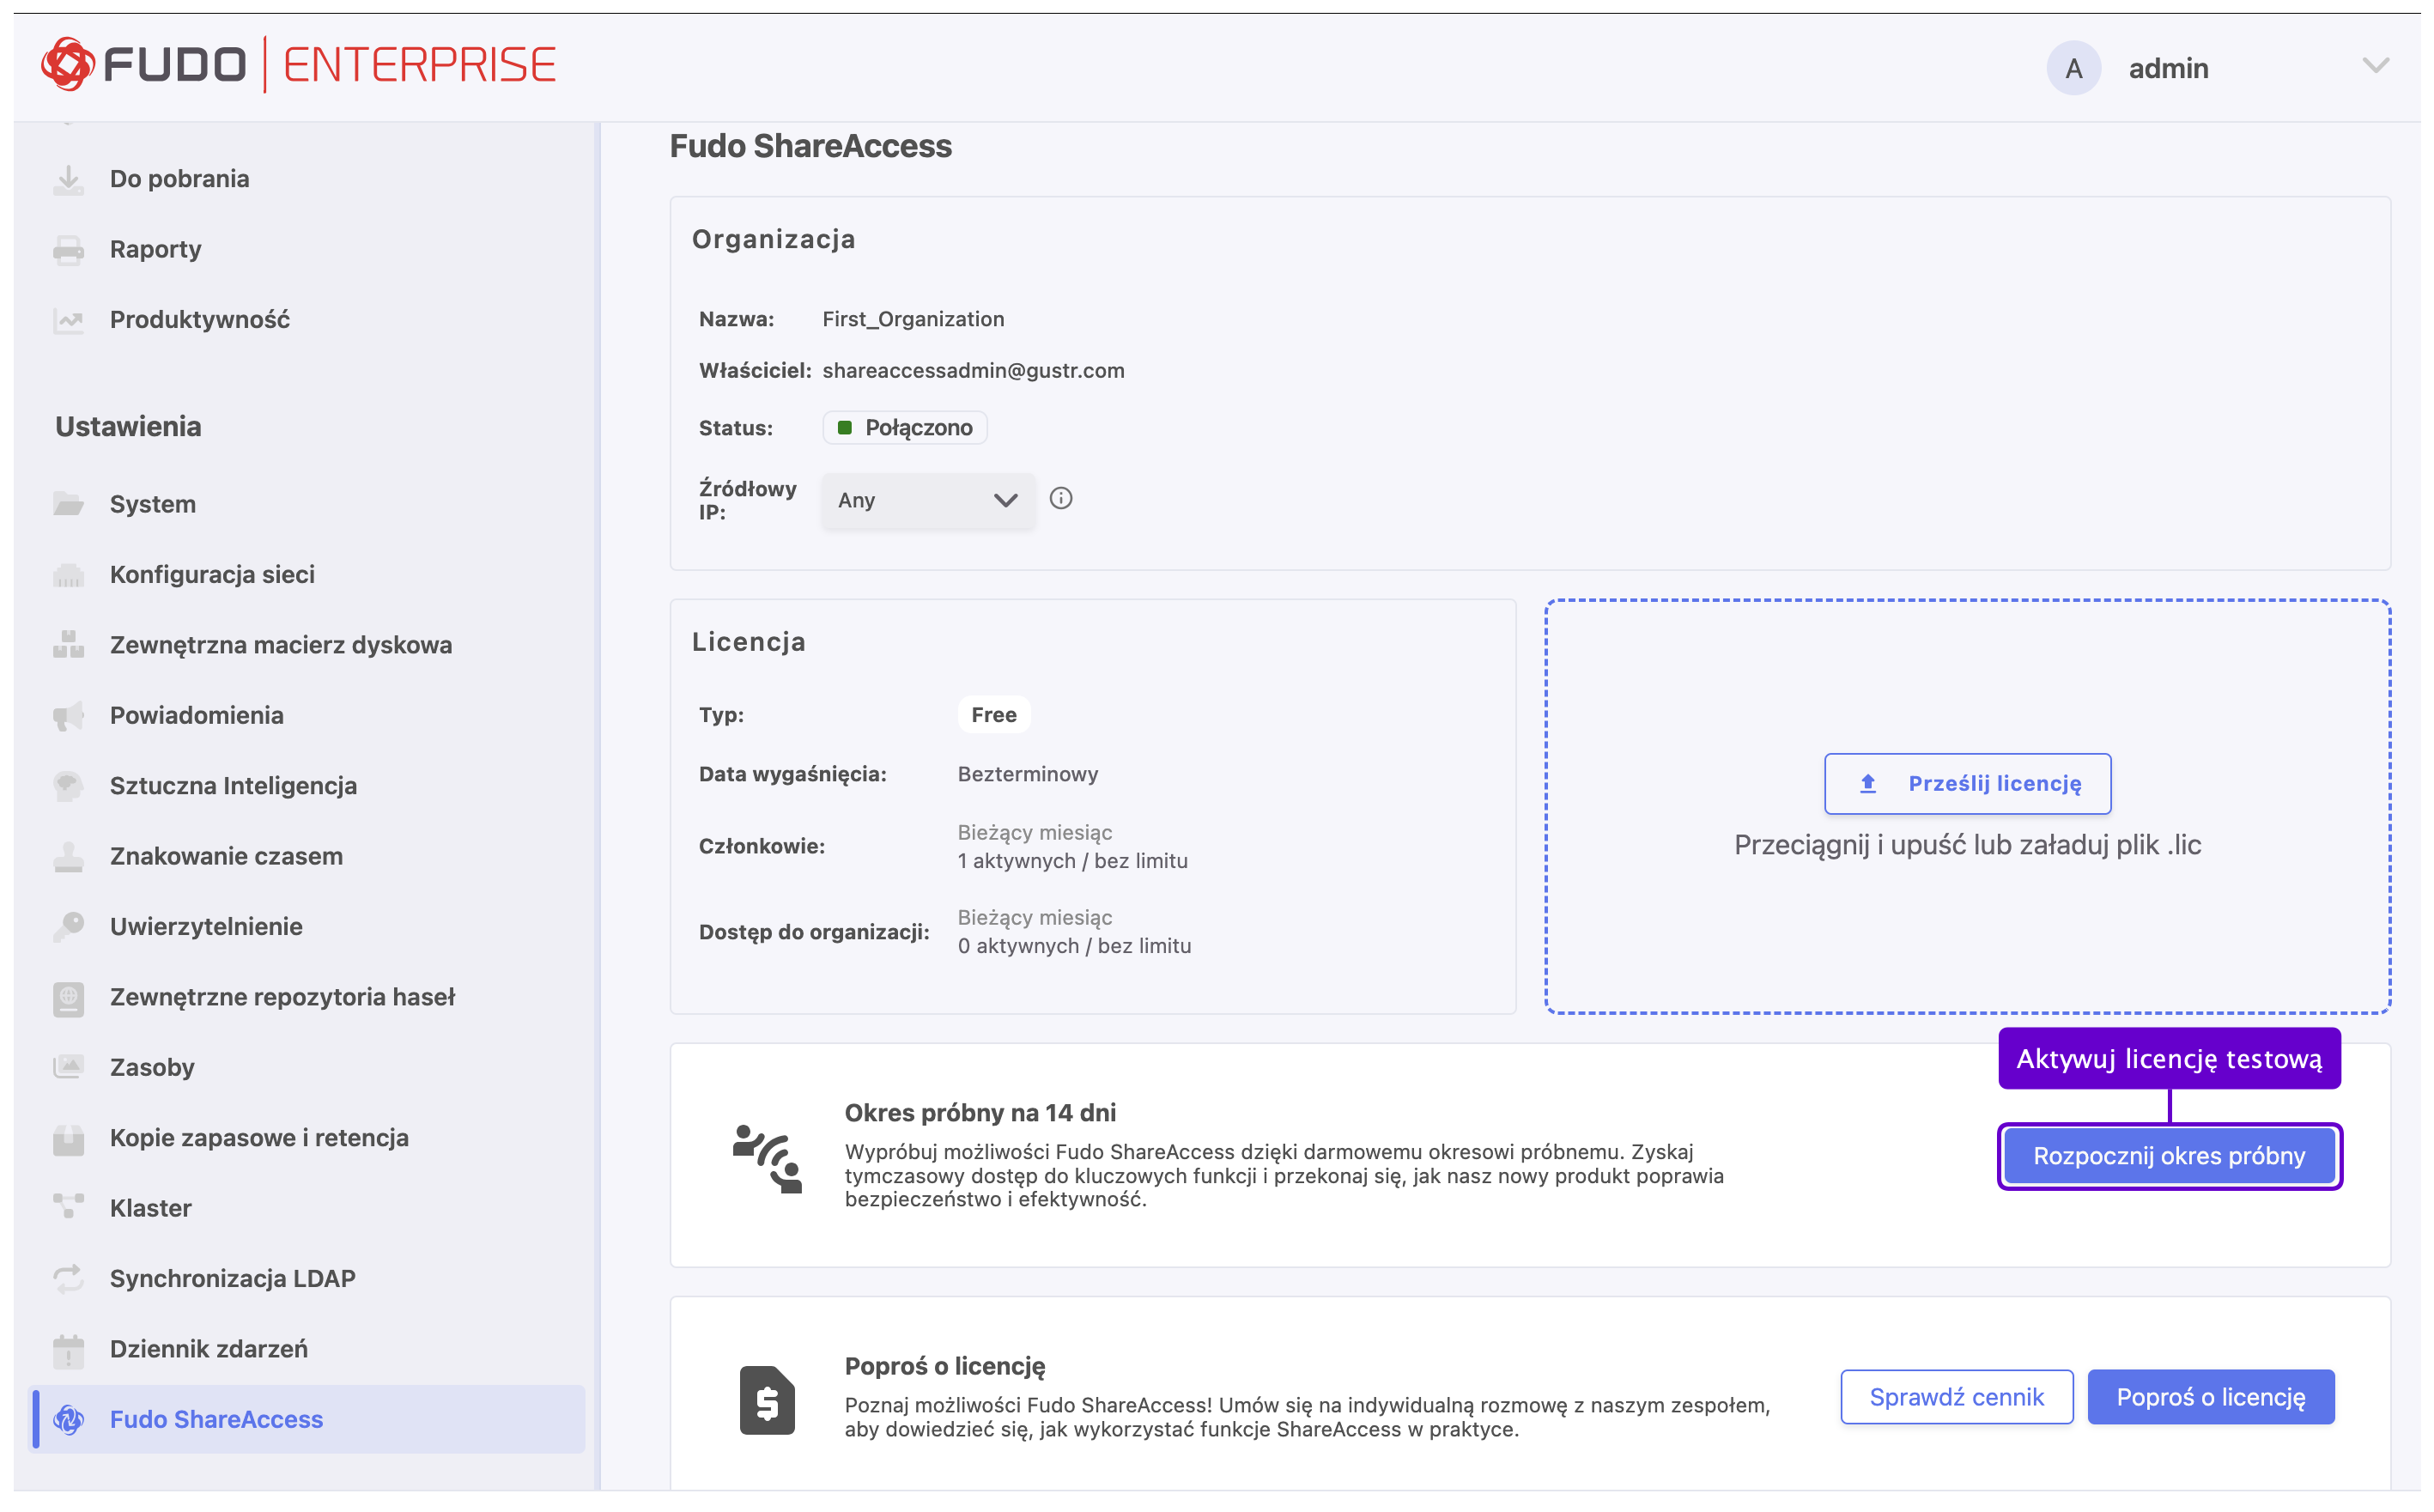Open Znakowanie czasem settings
Image resolution: width=2434 pixels, height=1512 pixels.
coord(226,857)
